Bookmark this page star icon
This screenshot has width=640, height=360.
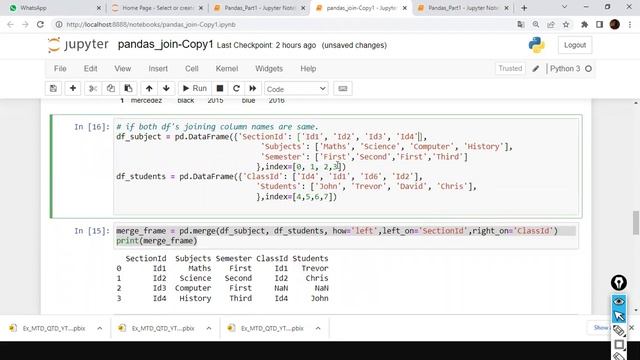[566, 24]
